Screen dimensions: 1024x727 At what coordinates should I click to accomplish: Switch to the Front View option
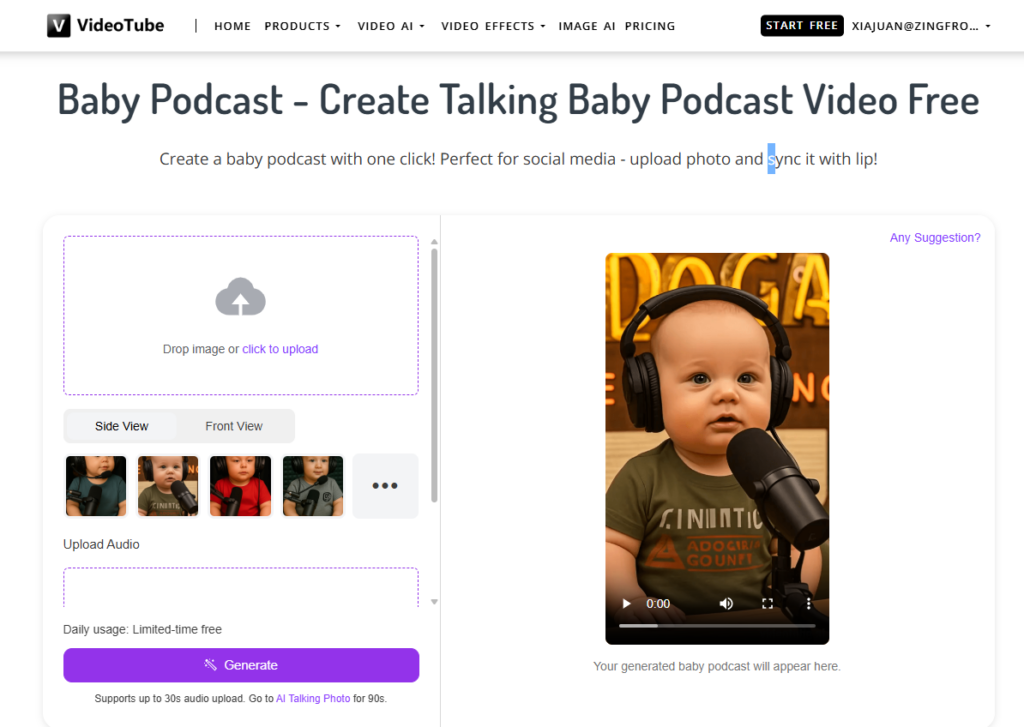pyautogui.click(x=234, y=426)
